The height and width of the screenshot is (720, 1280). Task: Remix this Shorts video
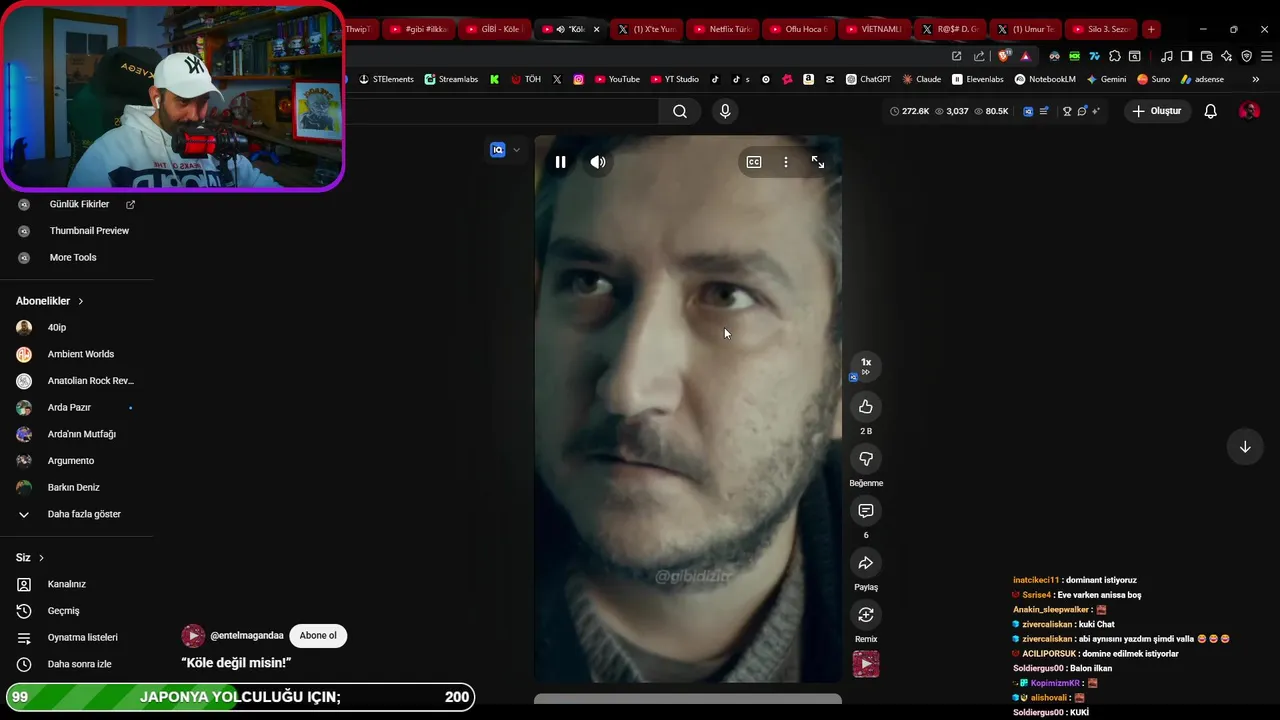866,615
